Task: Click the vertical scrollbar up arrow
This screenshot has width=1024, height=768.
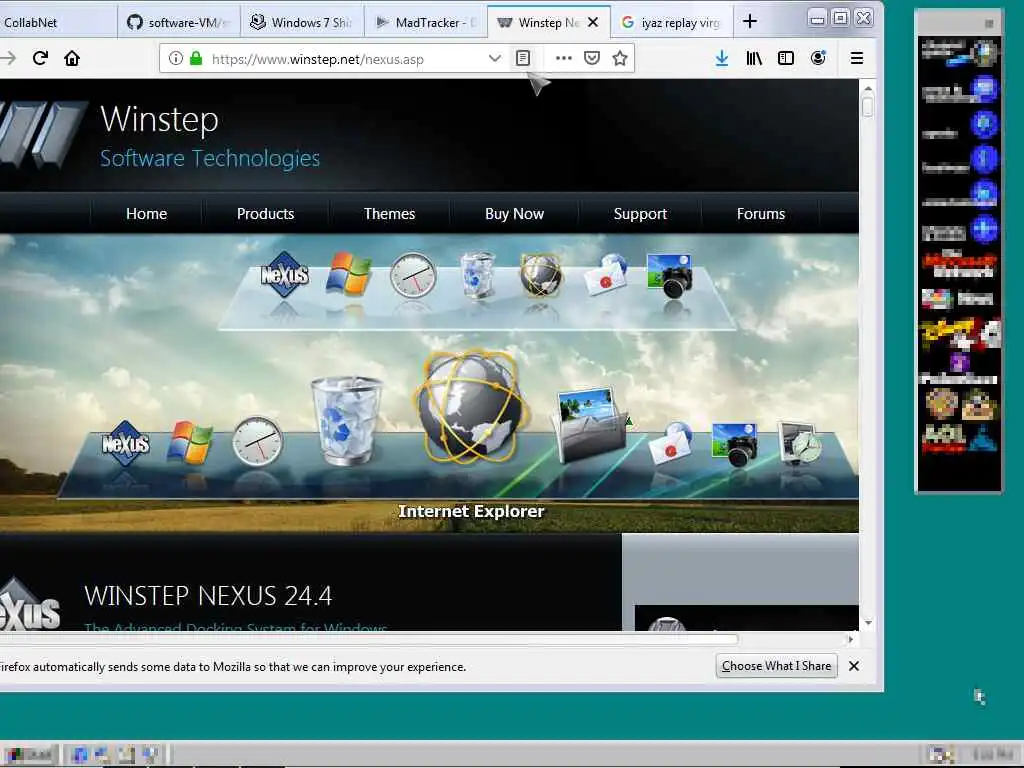Action: pos(868,88)
